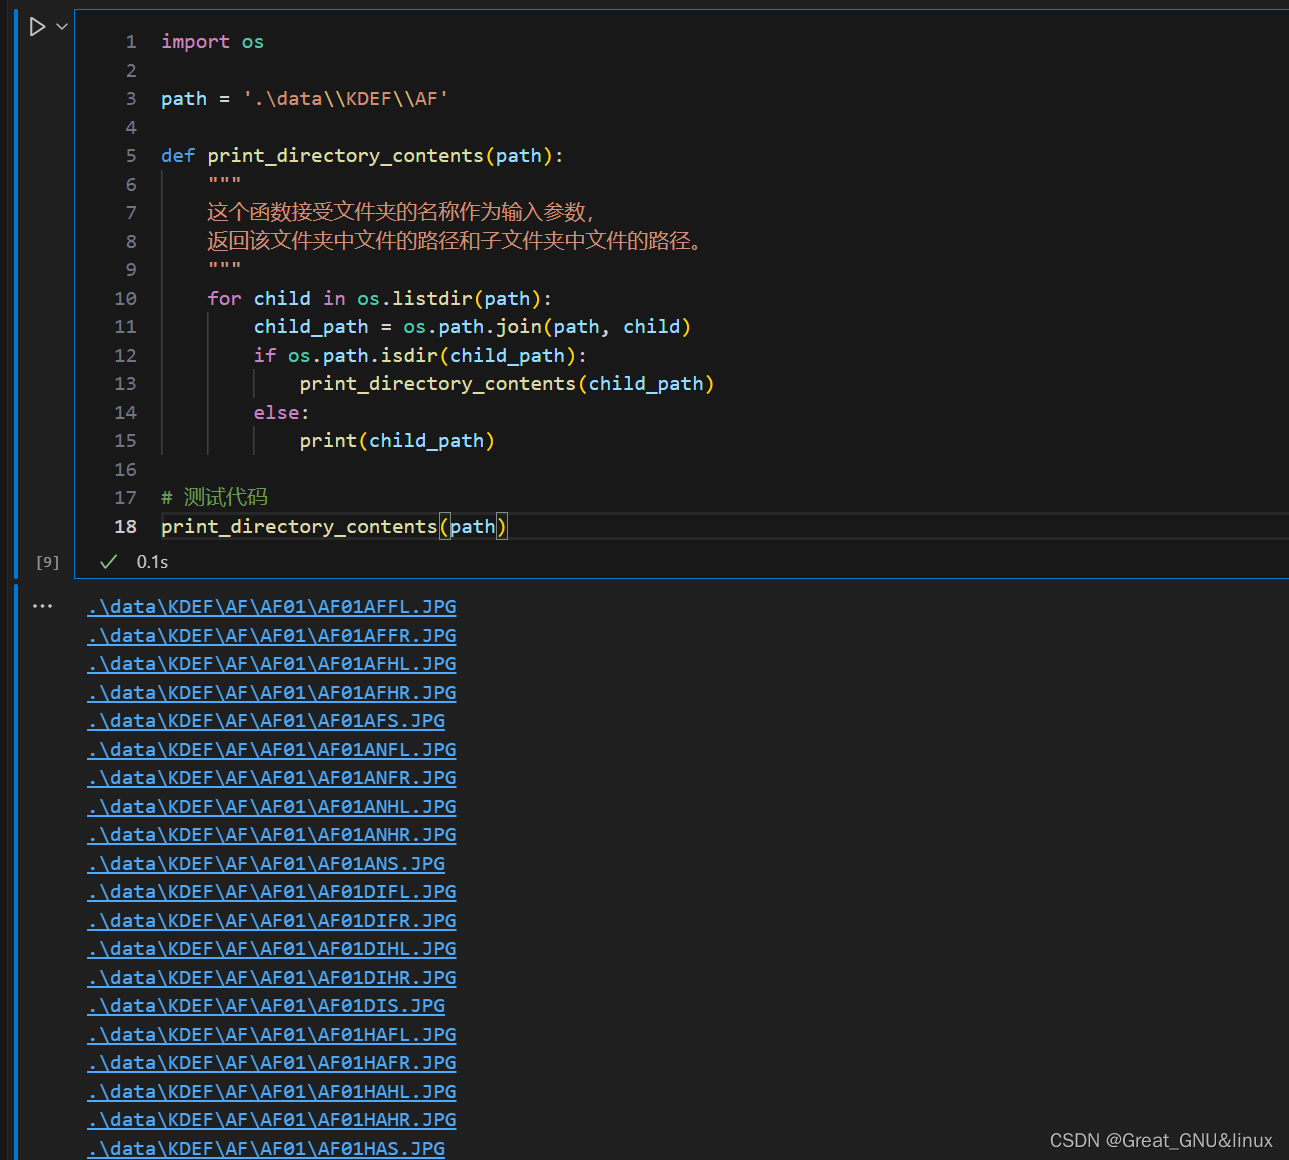Open link .\data\KDEF\AF\AF01\AF01DIS.JPG
The width and height of the screenshot is (1289, 1160).
[266, 1006]
